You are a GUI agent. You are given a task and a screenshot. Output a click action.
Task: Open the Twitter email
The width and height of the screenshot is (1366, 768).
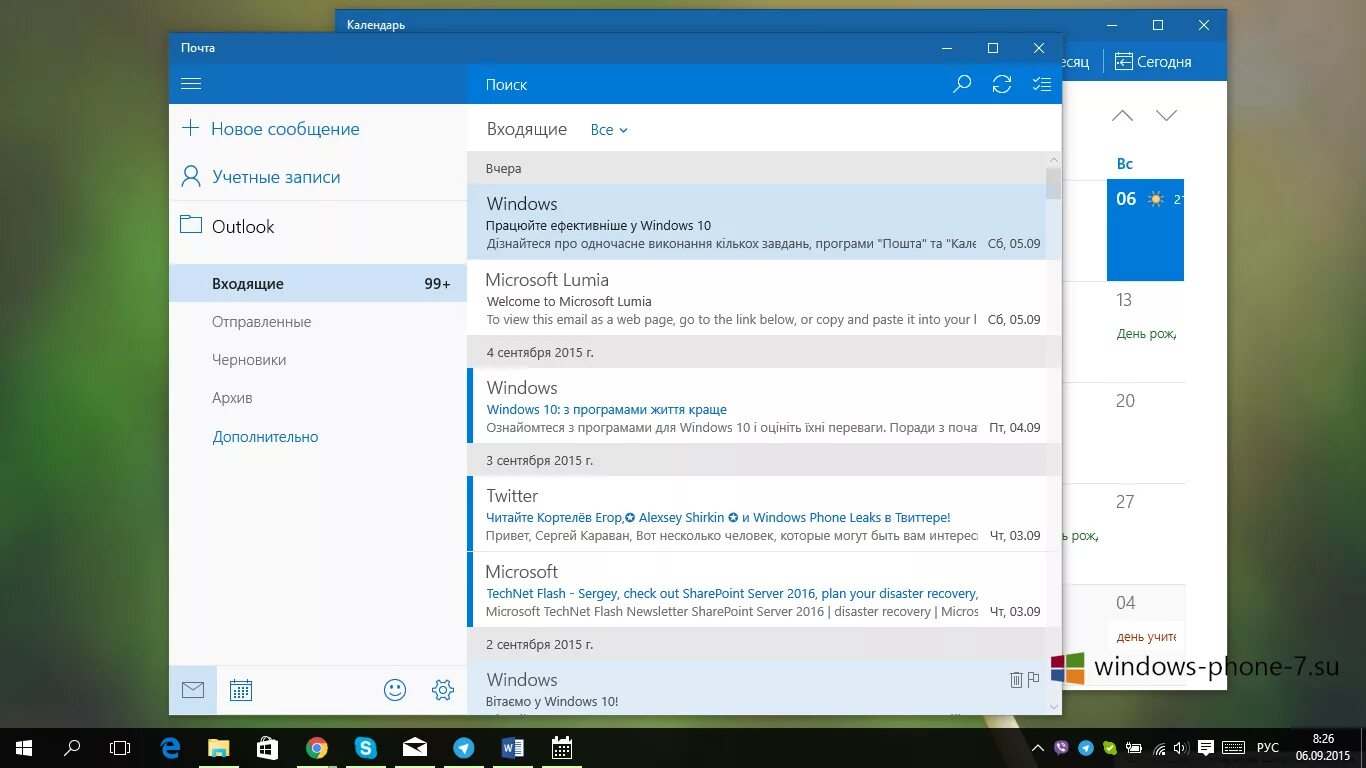756,513
